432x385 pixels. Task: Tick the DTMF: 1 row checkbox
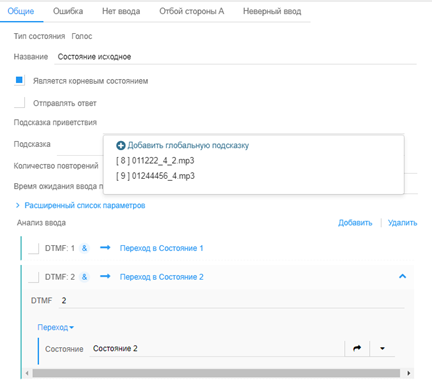(x=34, y=248)
